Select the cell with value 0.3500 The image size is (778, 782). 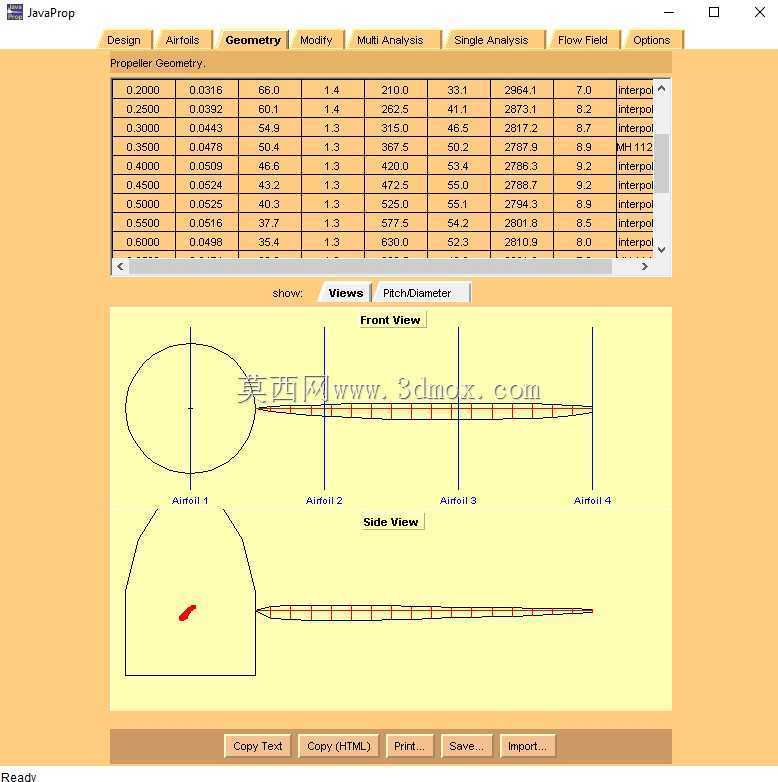[144, 147]
